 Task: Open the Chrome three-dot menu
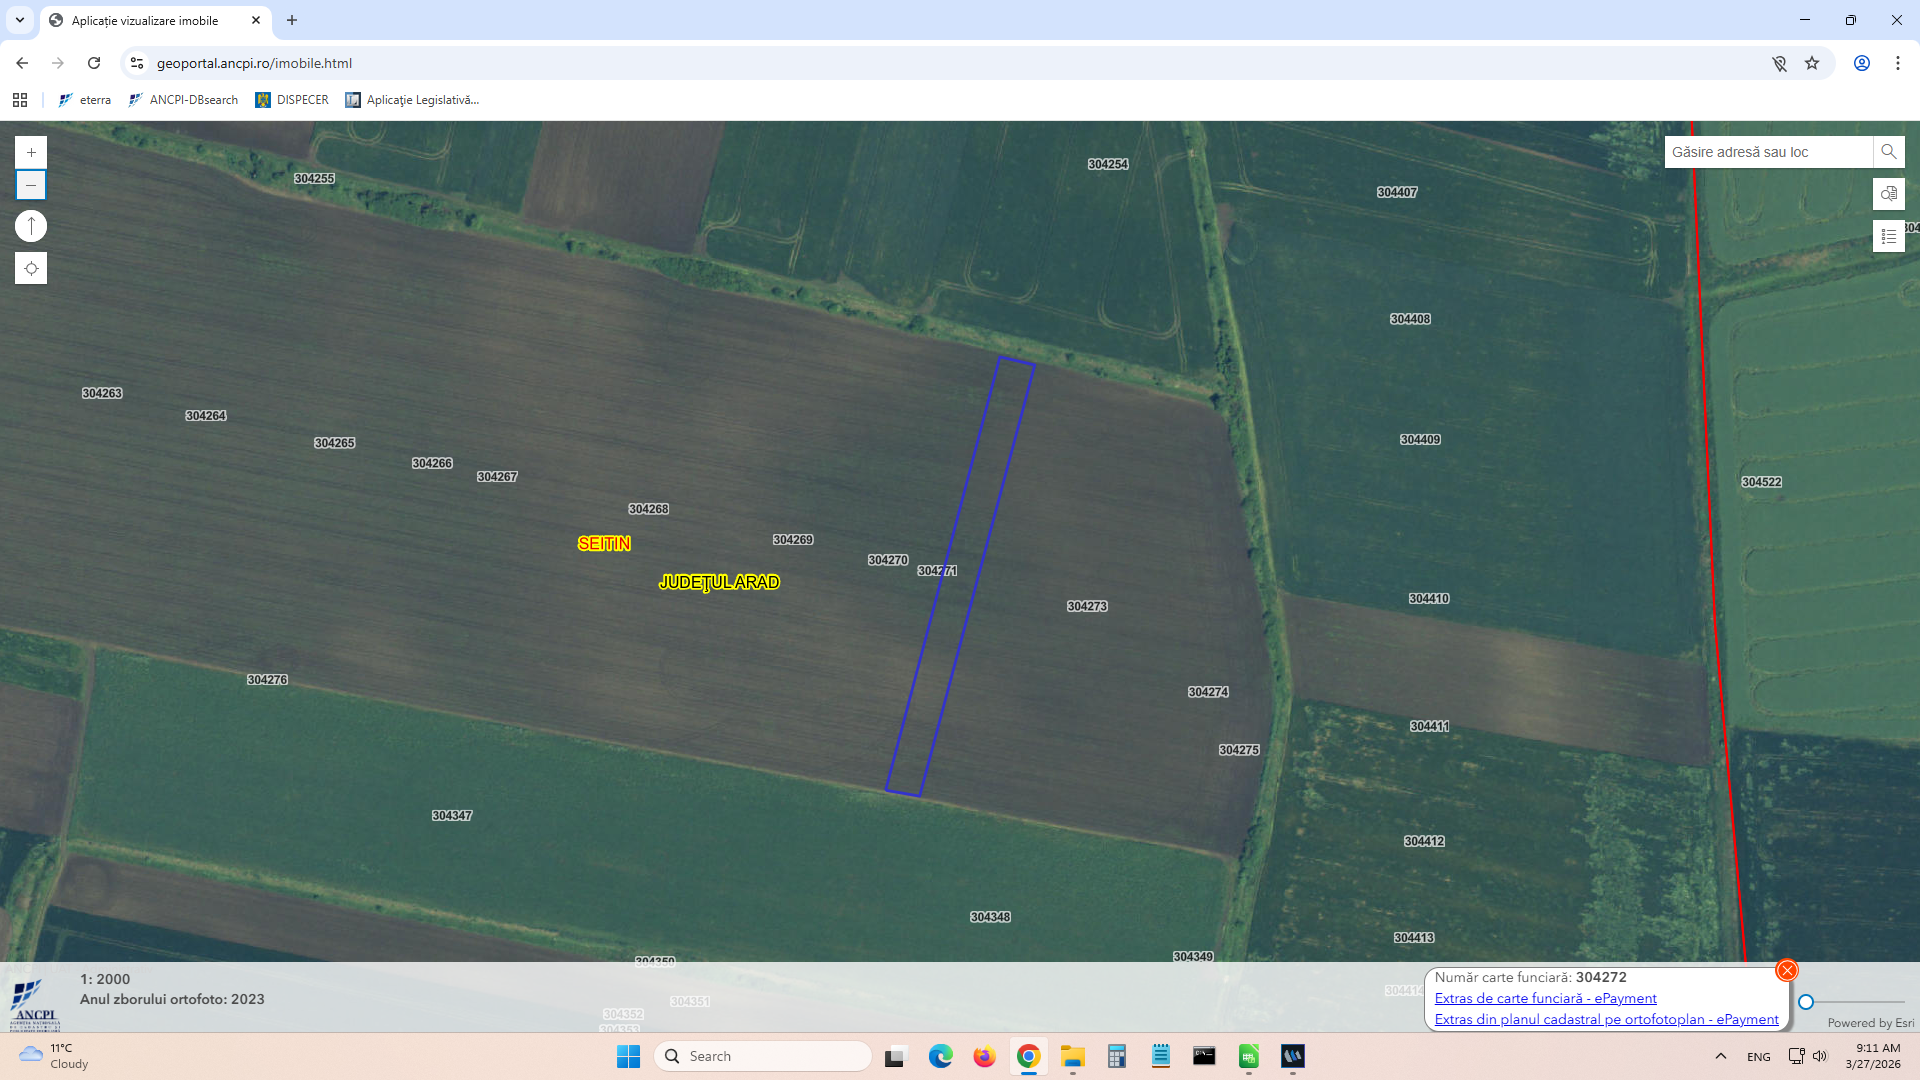click(1897, 63)
